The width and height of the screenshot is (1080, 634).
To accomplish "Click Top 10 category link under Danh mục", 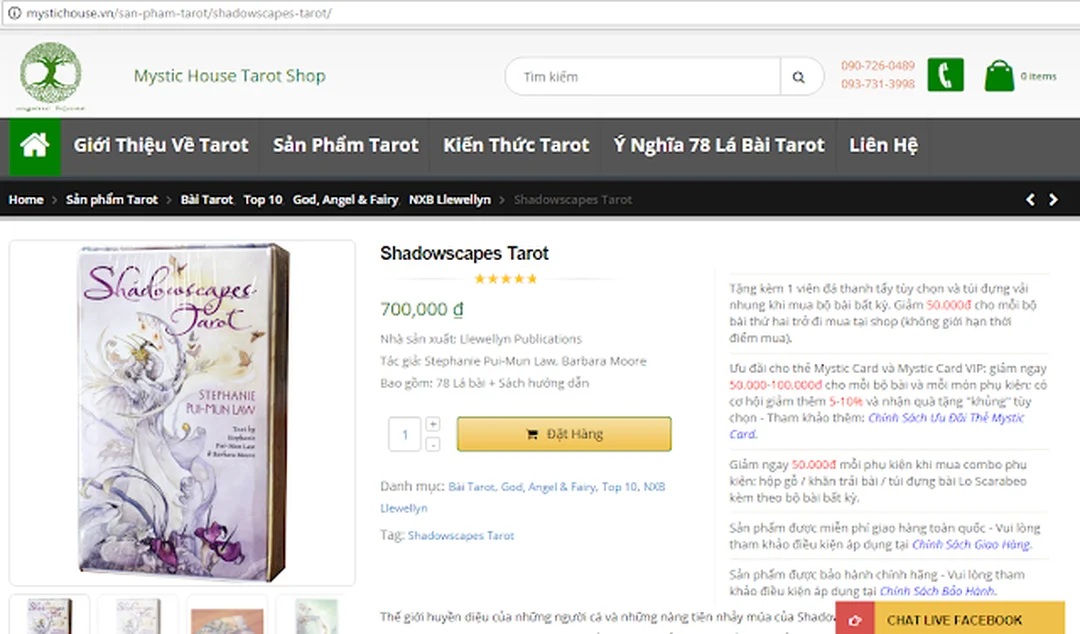I will [x=620, y=487].
